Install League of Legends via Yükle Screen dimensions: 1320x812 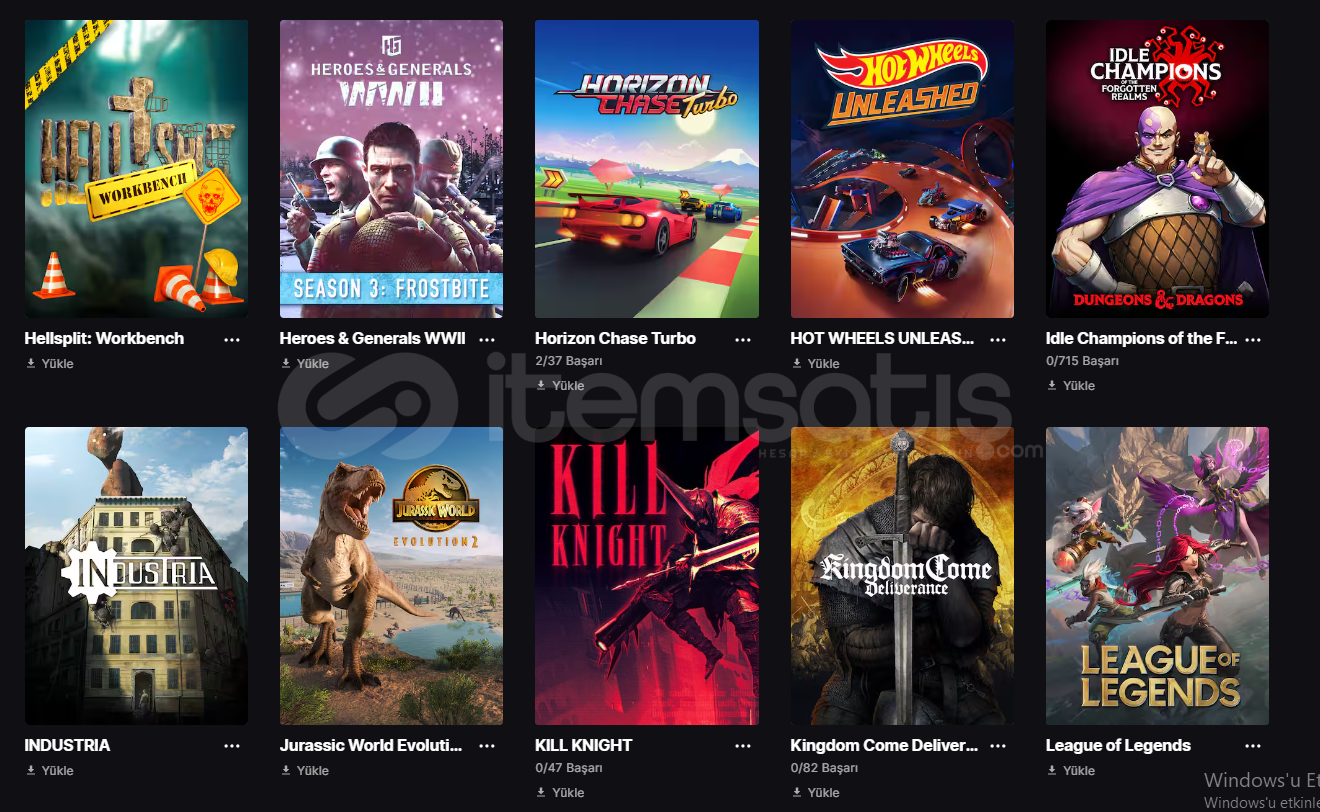(x=1071, y=771)
